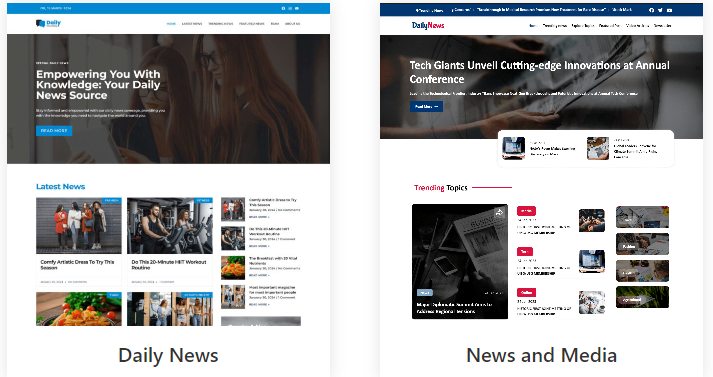The height and width of the screenshot is (377, 713).
Task: Click the share arrow icon on the newspaper card
Action: coord(499,212)
